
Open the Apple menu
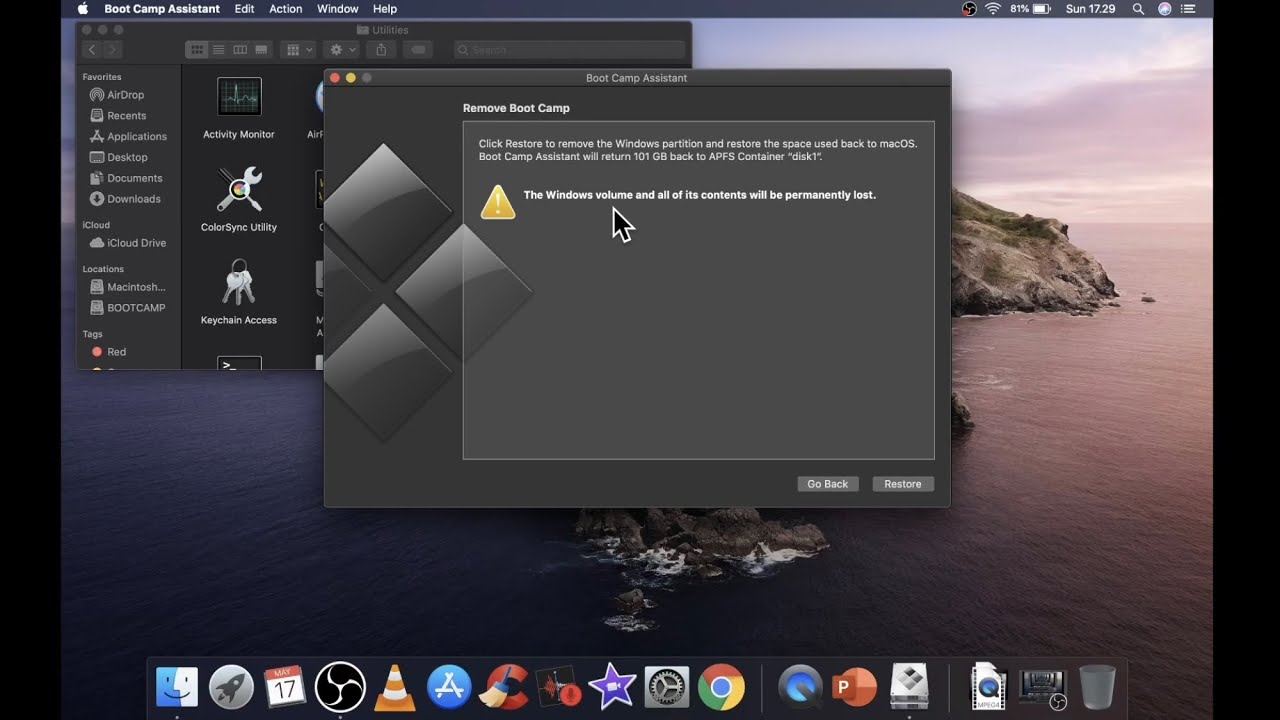(83, 9)
